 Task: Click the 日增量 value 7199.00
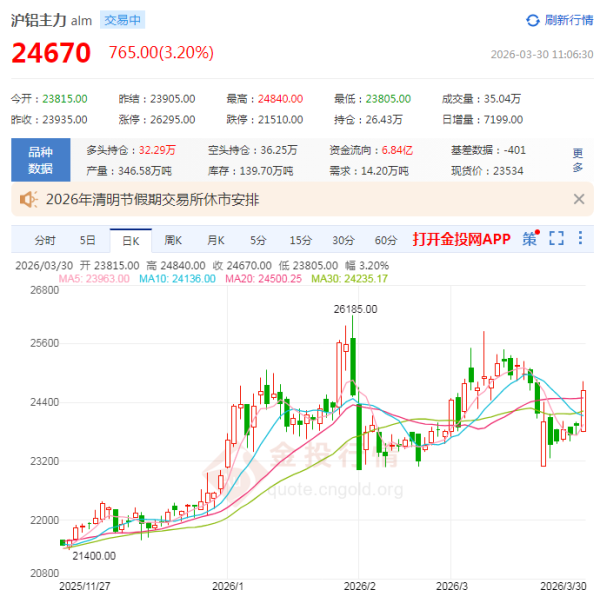point(503,120)
